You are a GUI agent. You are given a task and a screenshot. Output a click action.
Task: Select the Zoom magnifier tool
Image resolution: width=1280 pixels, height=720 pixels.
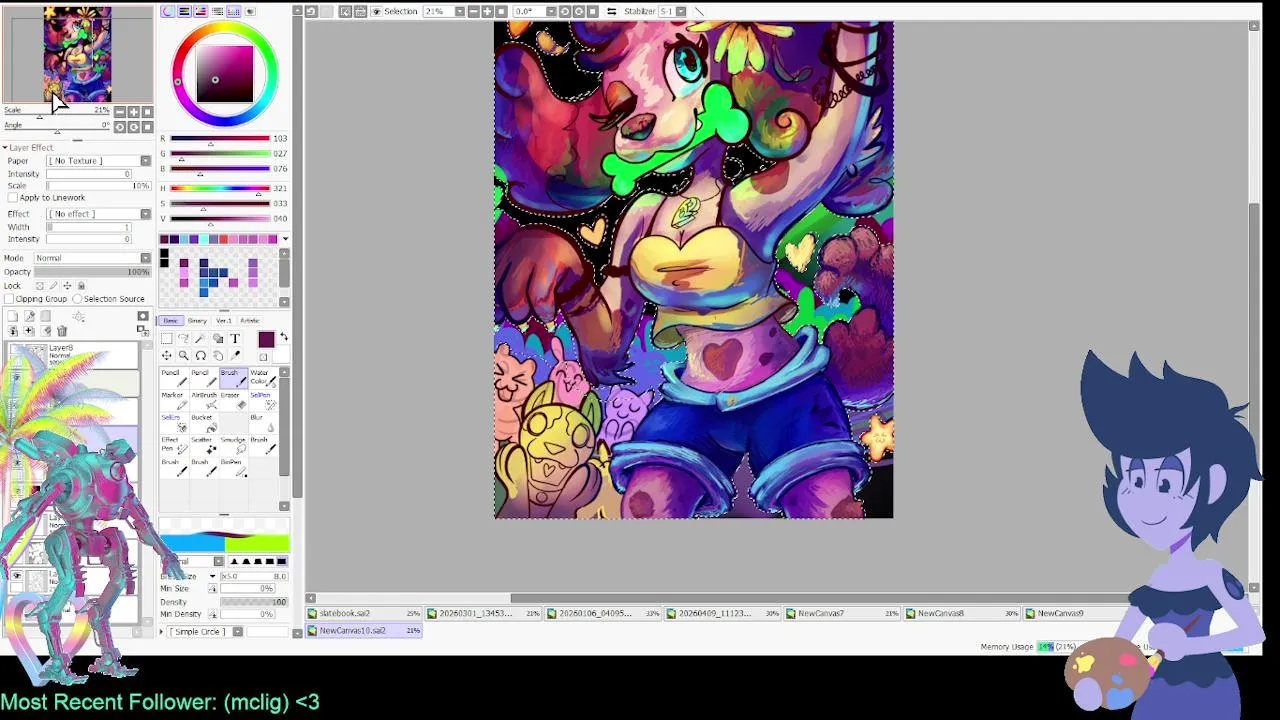(x=183, y=355)
